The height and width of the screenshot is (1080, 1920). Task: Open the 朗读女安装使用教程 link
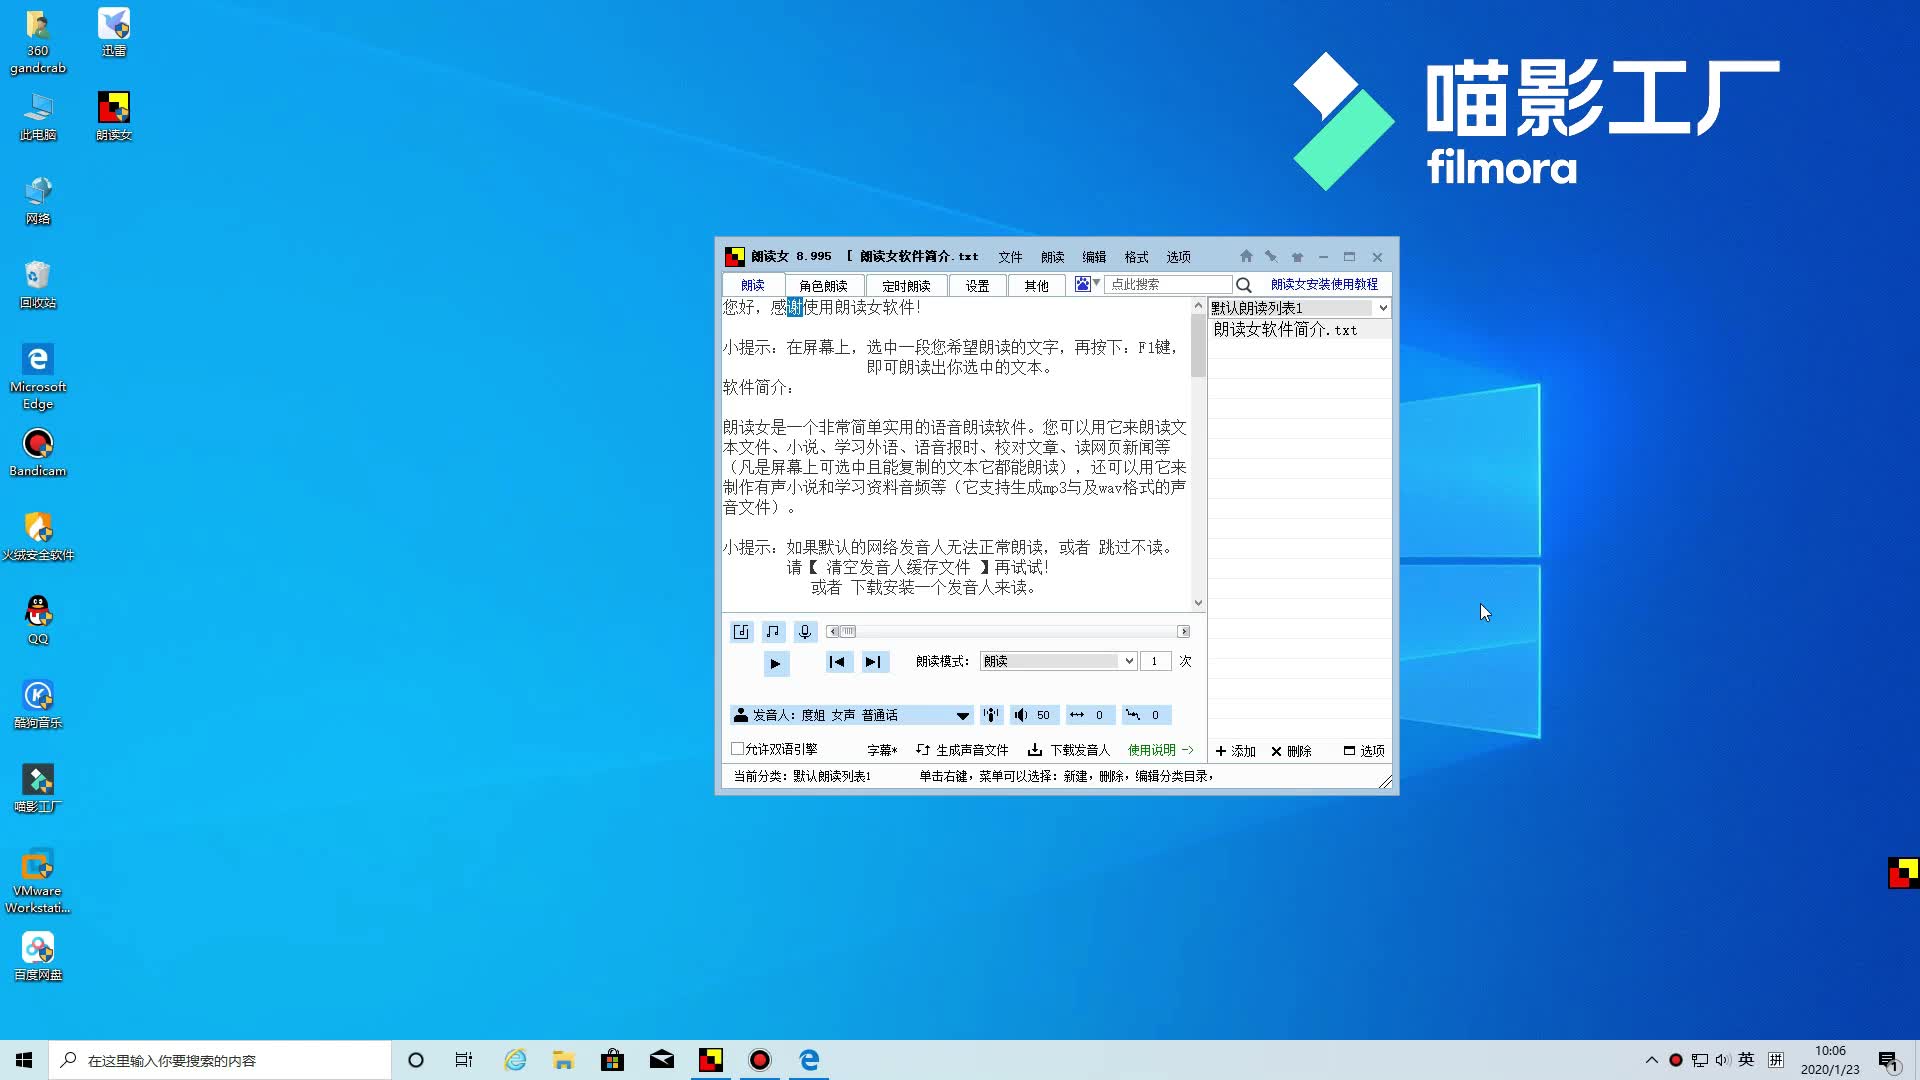[x=1324, y=284]
